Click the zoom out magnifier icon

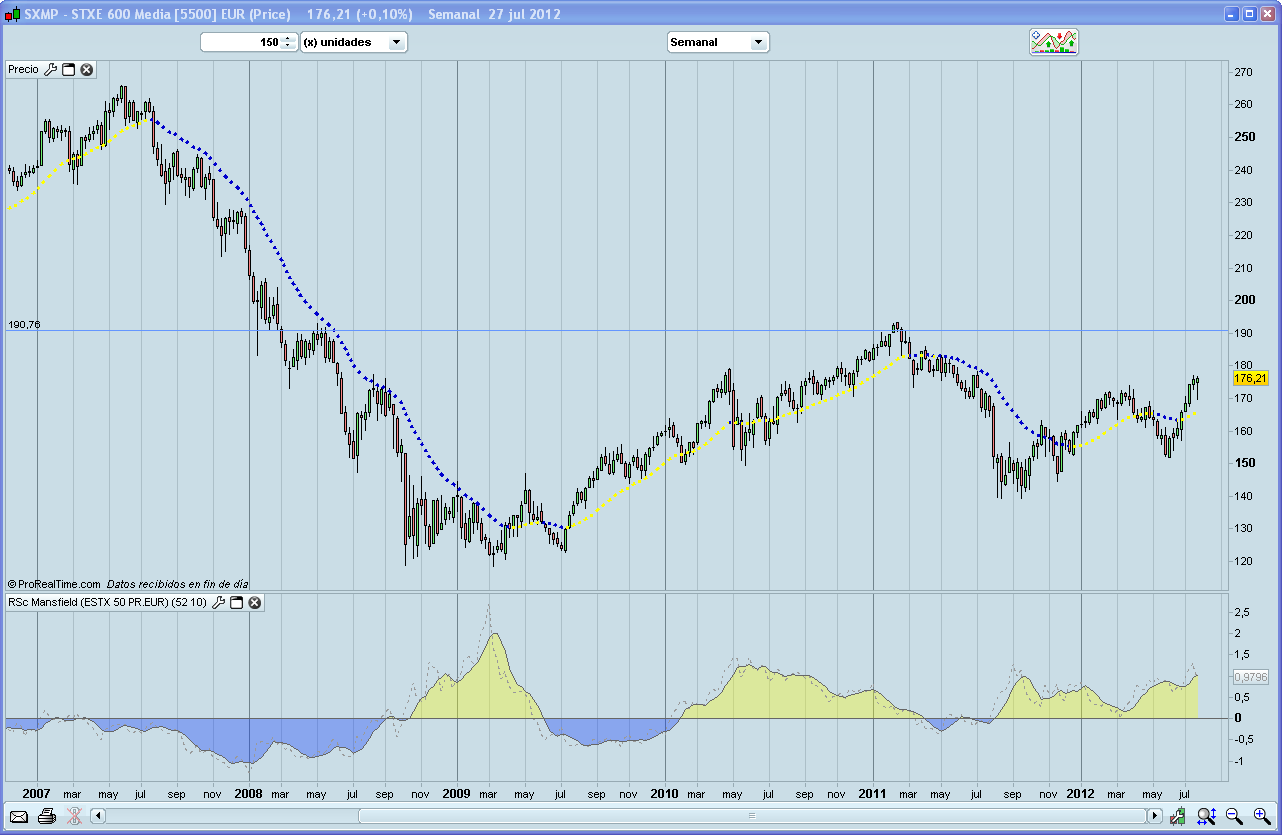click(1234, 817)
